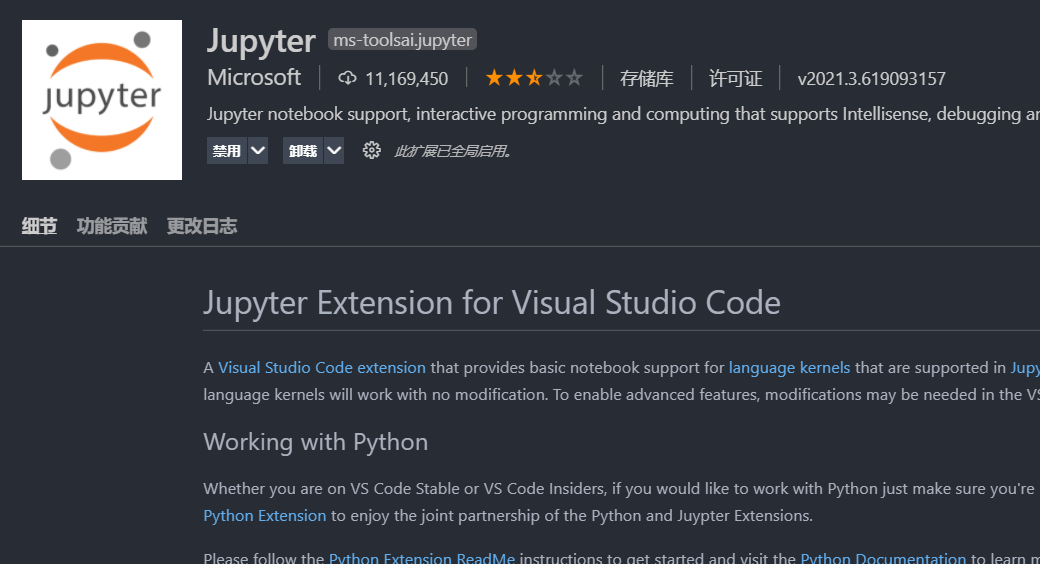Click the install count 11,169,450
This screenshot has height=564, width=1040.
407,78
